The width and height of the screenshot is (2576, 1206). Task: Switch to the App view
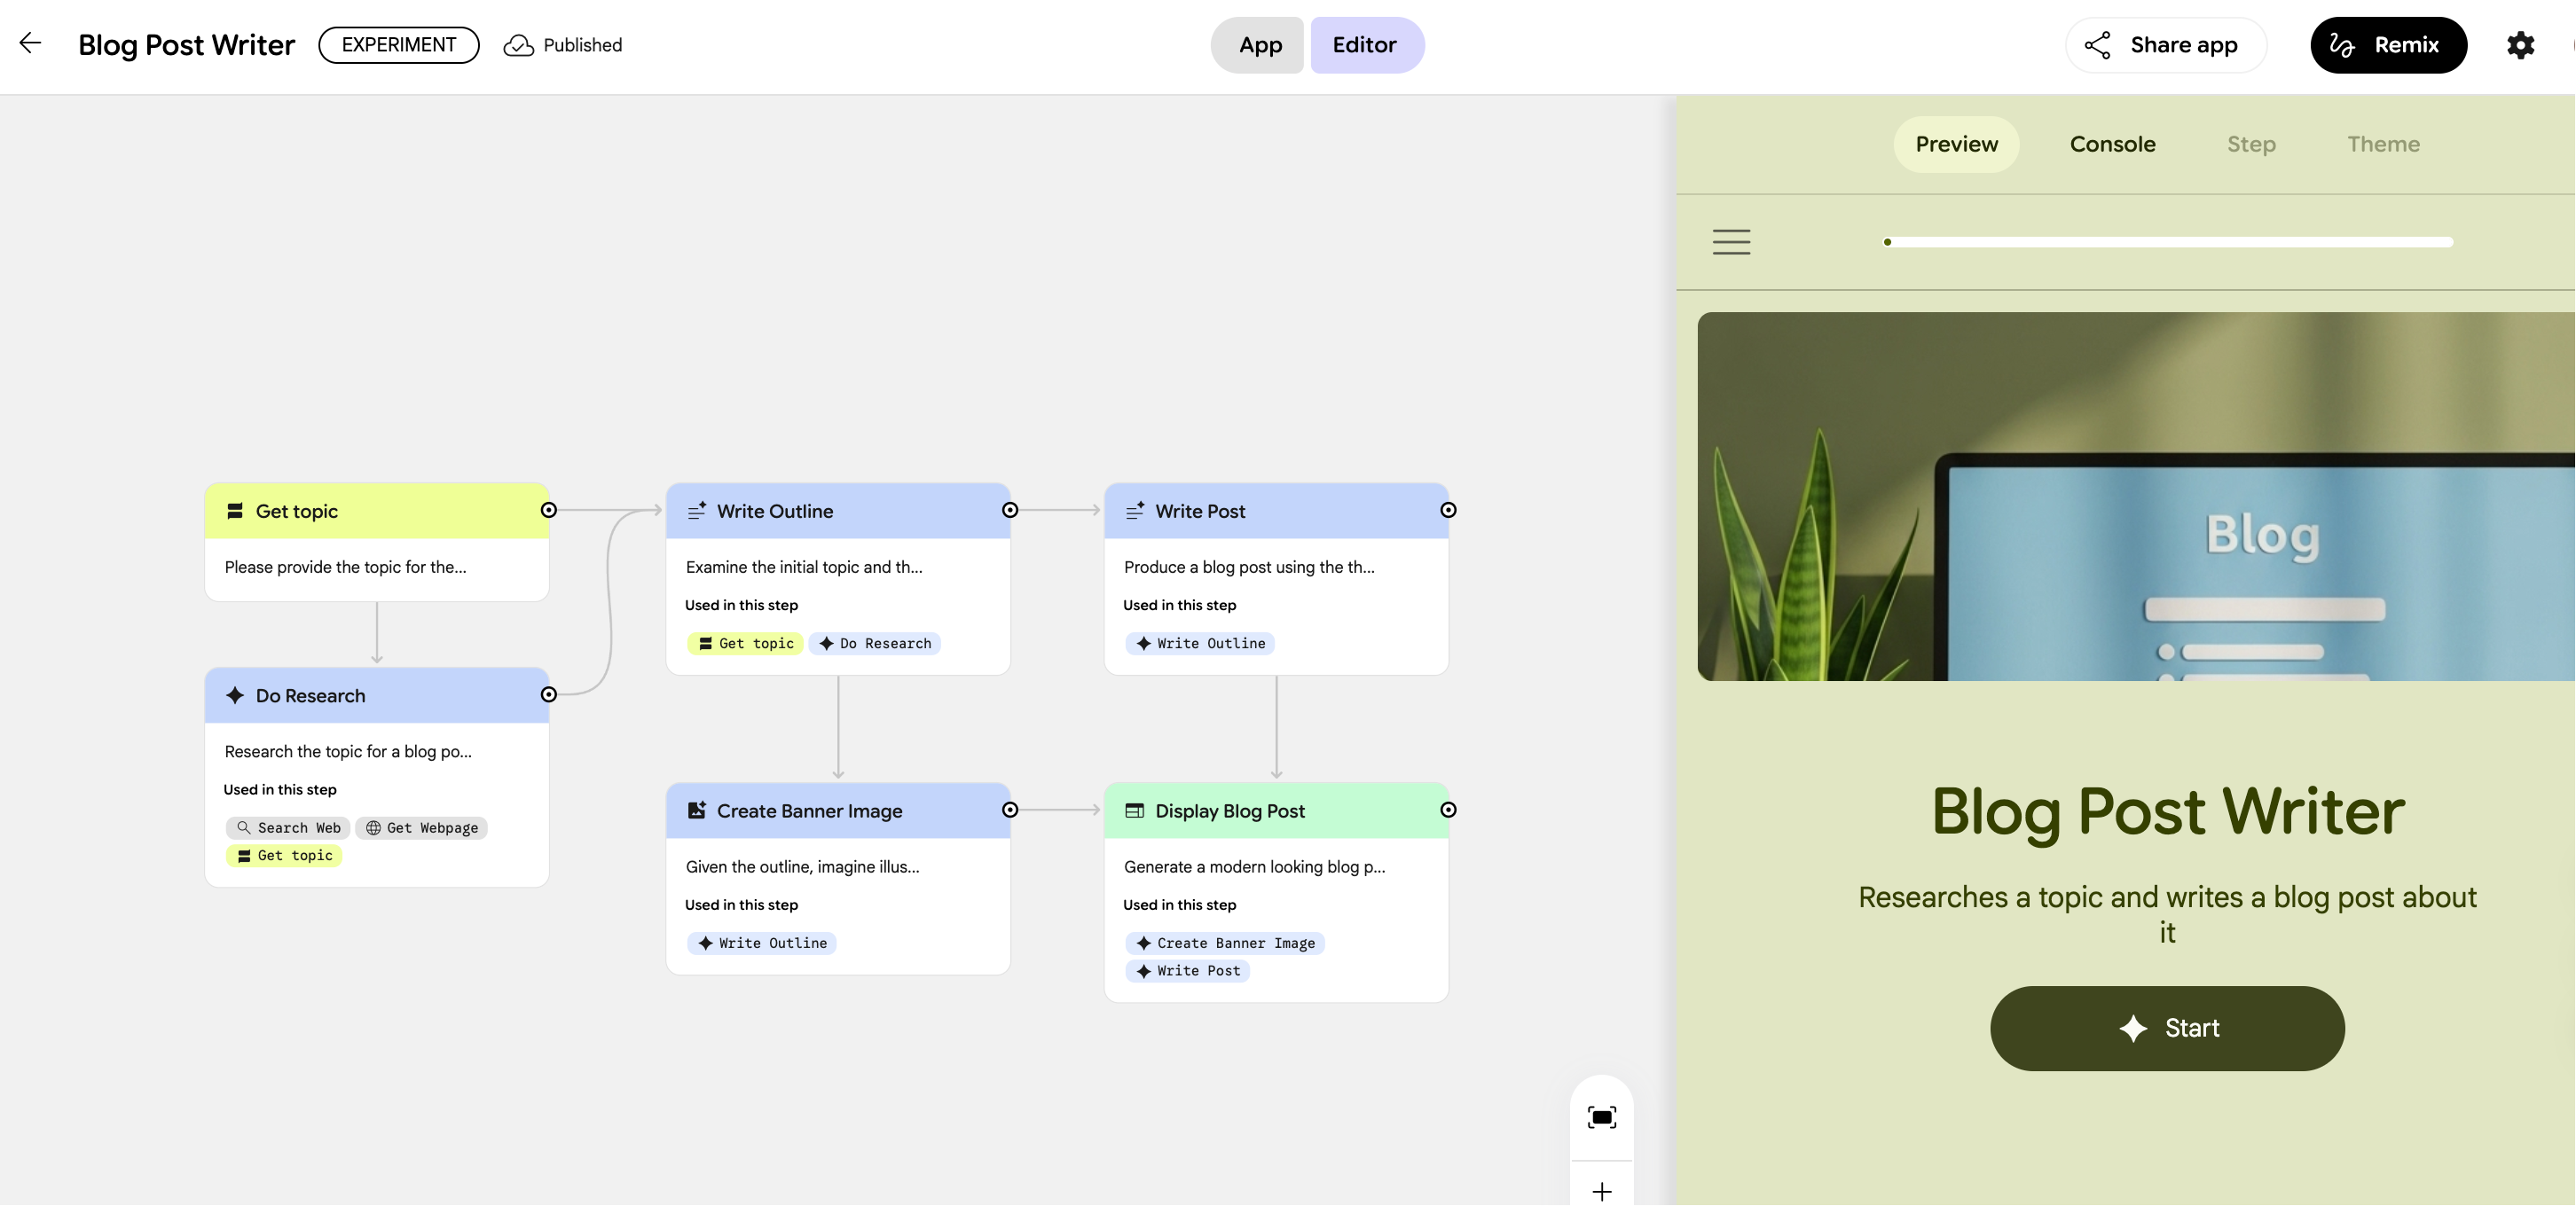coord(1259,45)
